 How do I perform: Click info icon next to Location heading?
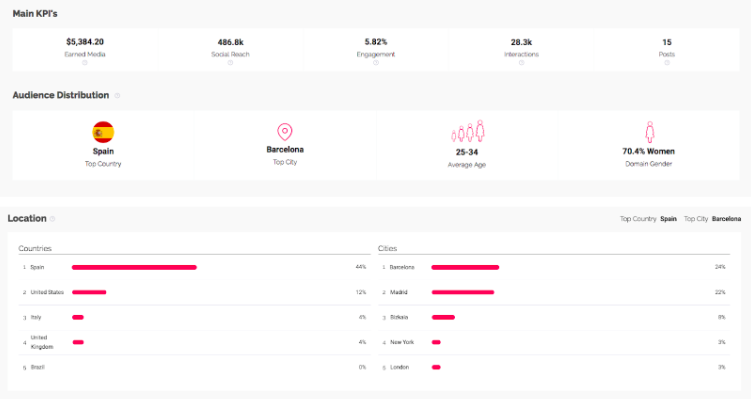click(52, 219)
